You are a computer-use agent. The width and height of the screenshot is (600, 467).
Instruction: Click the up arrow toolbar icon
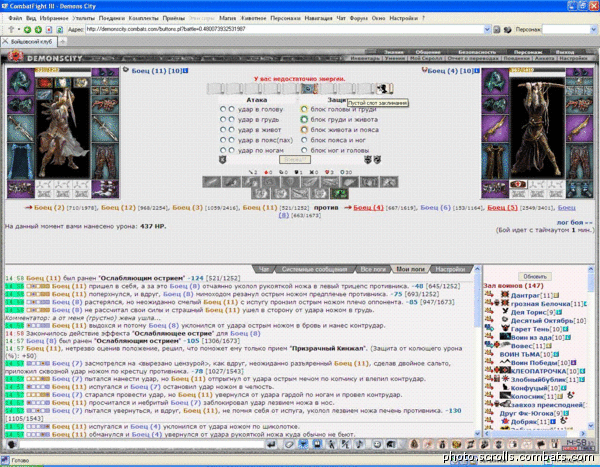11,29
